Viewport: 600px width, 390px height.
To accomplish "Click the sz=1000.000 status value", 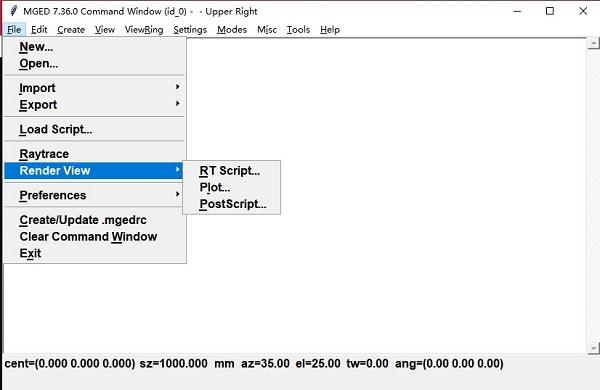I will click(x=173, y=363).
